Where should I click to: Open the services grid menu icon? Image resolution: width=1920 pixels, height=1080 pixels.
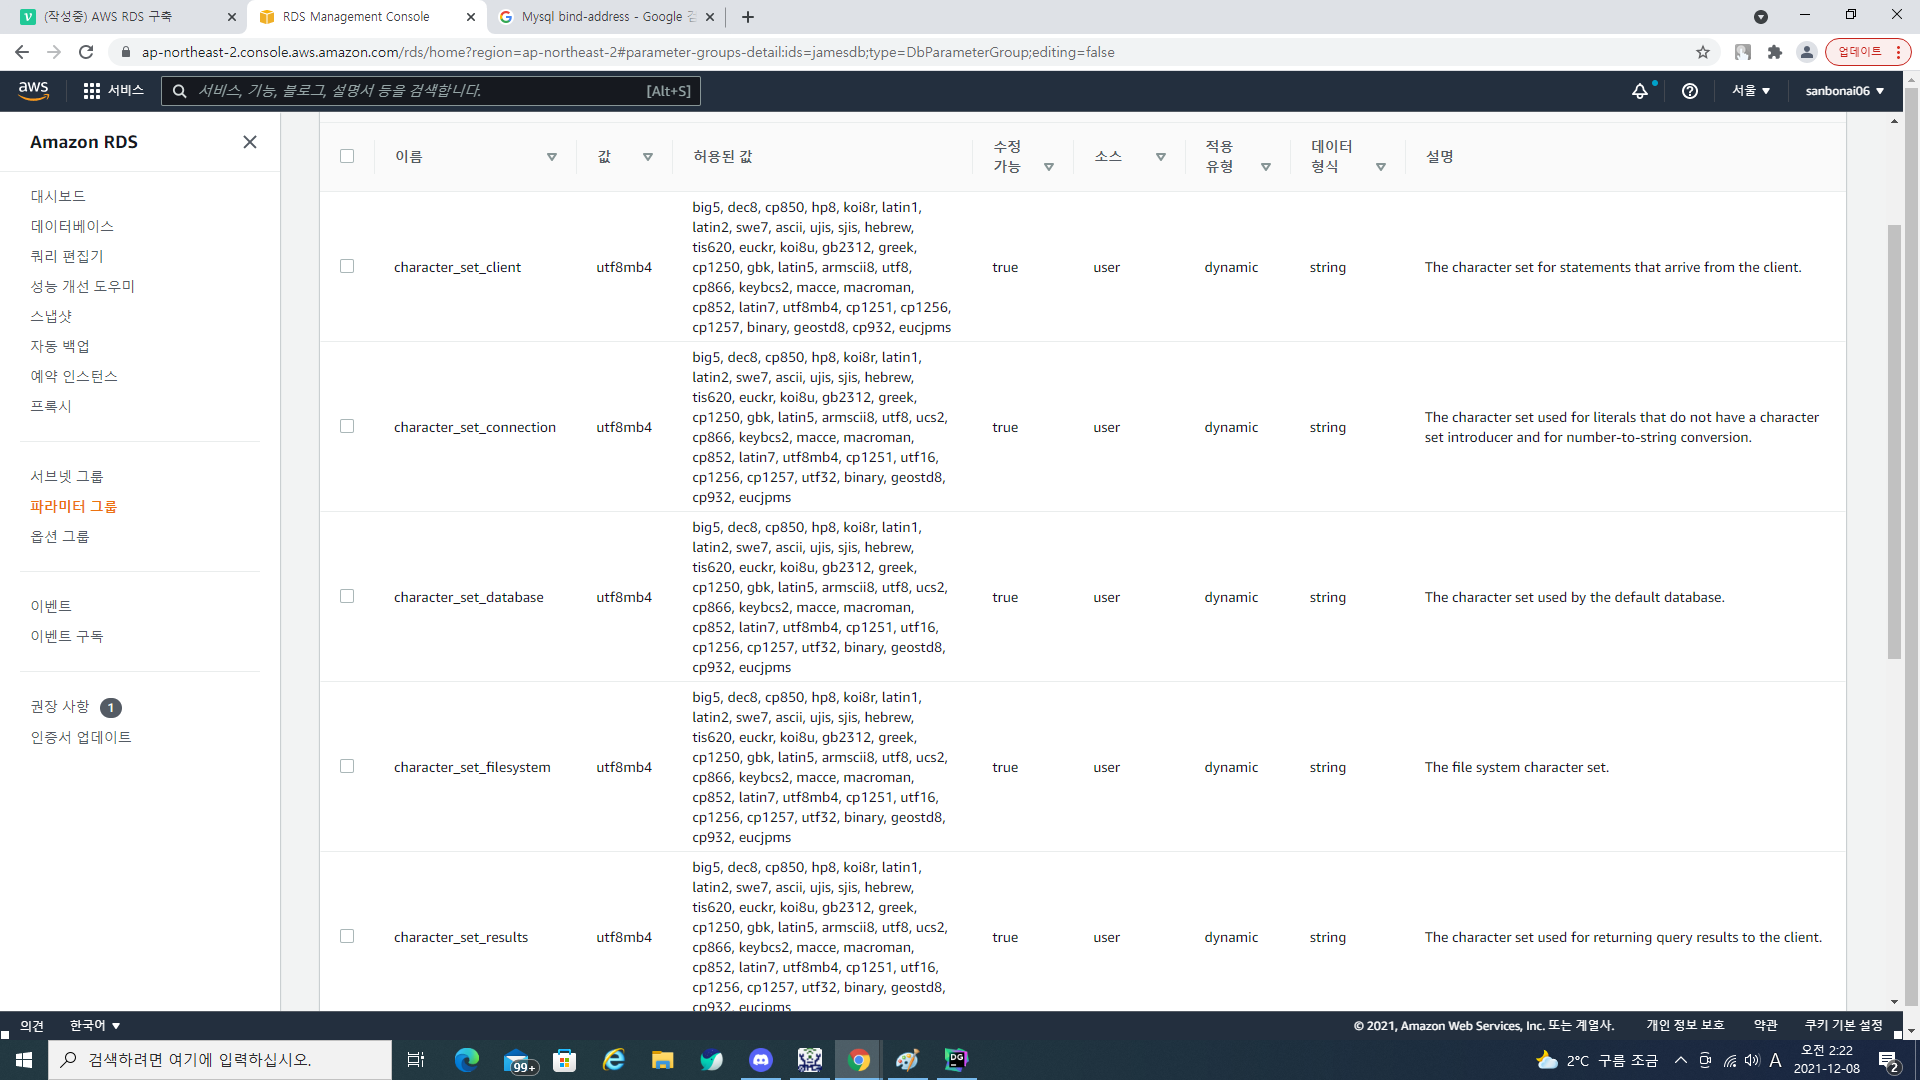(x=92, y=91)
